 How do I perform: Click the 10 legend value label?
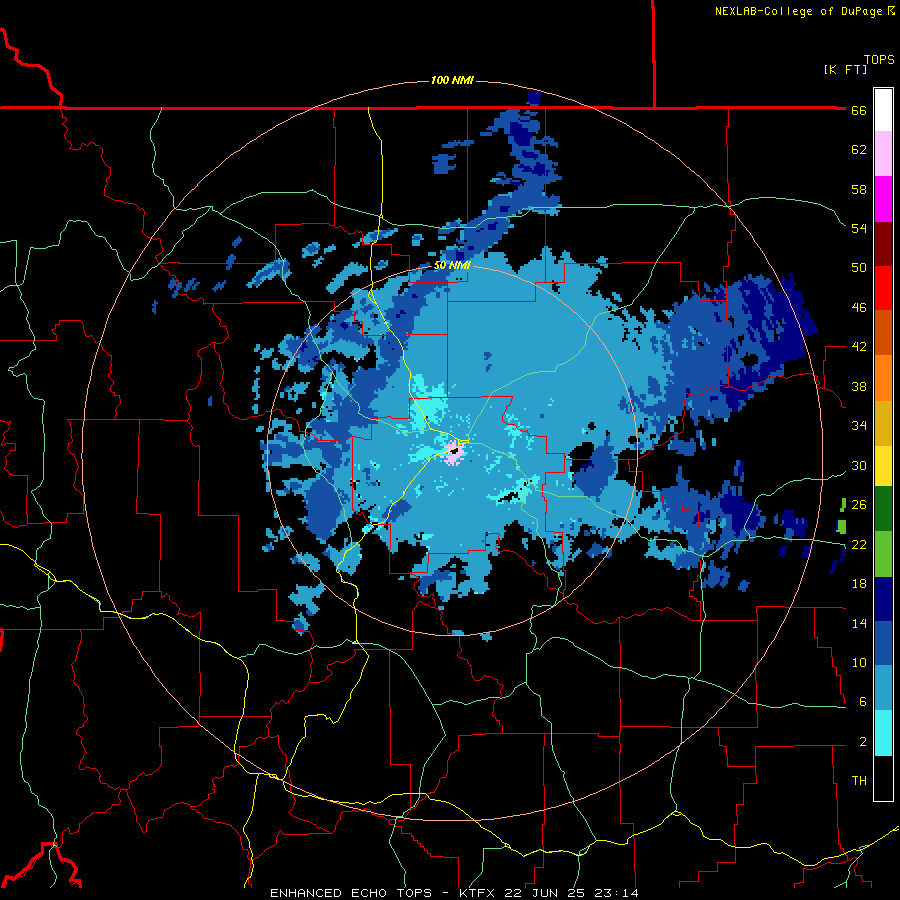859,662
